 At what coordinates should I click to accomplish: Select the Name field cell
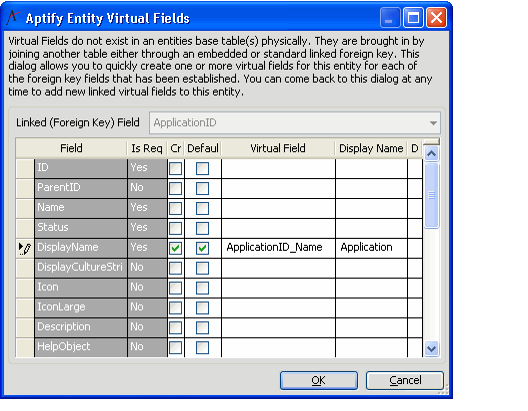[80, 208]
